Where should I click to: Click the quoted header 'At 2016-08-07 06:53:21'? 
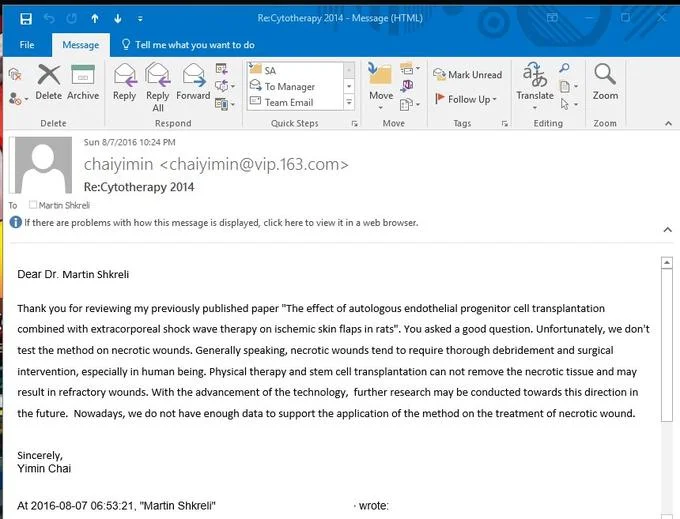pos(75,506)
